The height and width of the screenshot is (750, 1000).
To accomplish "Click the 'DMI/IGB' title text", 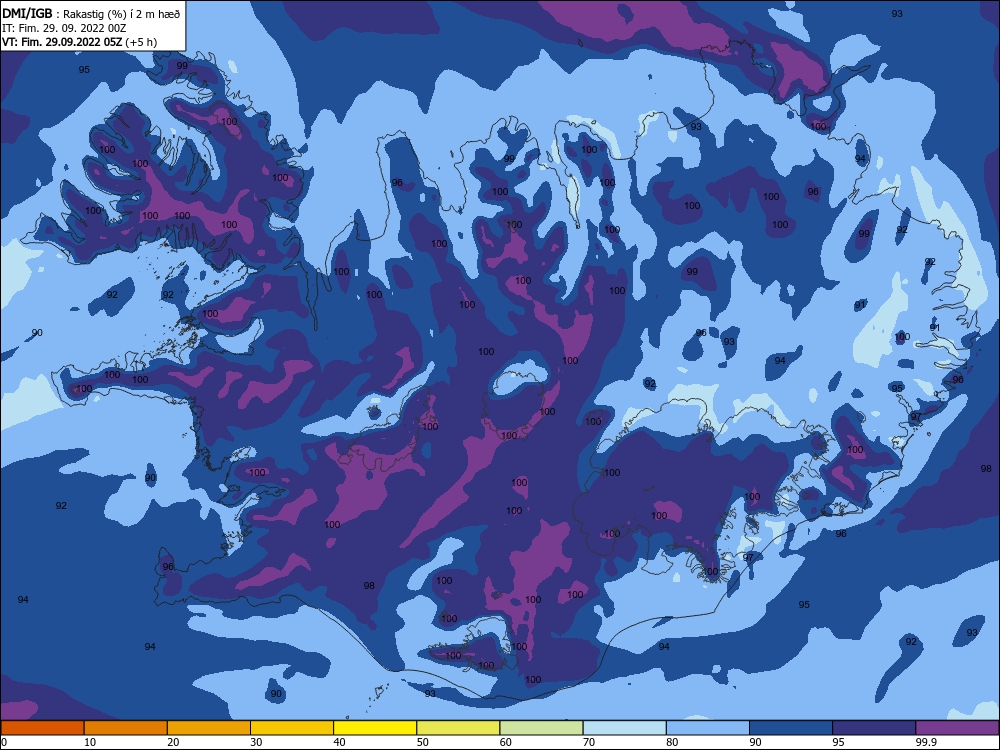I will (27, 14).
